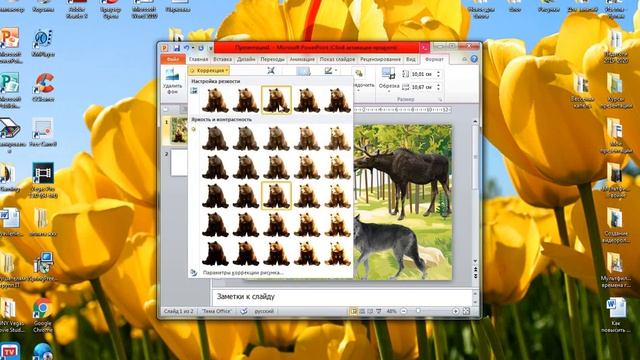Click the zoom slider handle in status bar
The height and width of the screenshot is (360, 640).
point(418,311)
